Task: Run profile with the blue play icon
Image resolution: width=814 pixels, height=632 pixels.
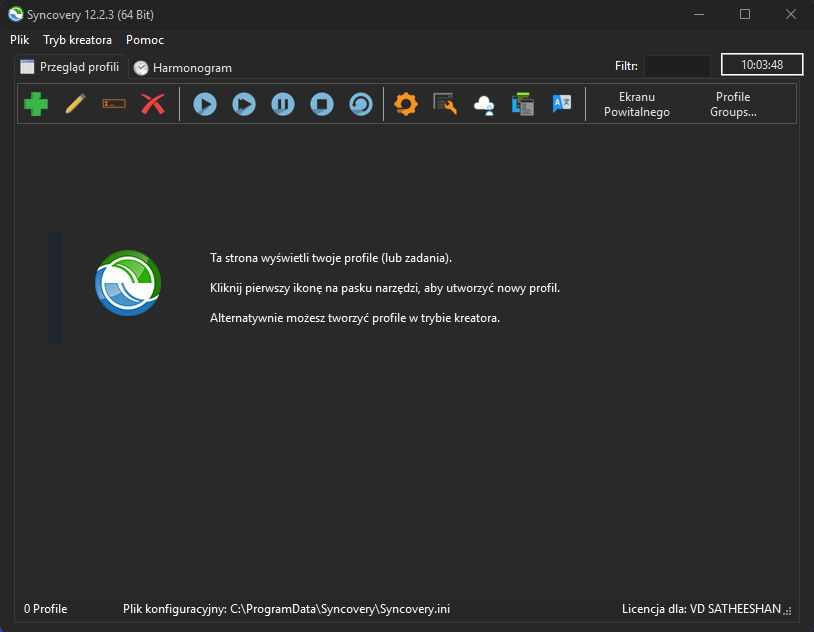Action: coord(205,104)
